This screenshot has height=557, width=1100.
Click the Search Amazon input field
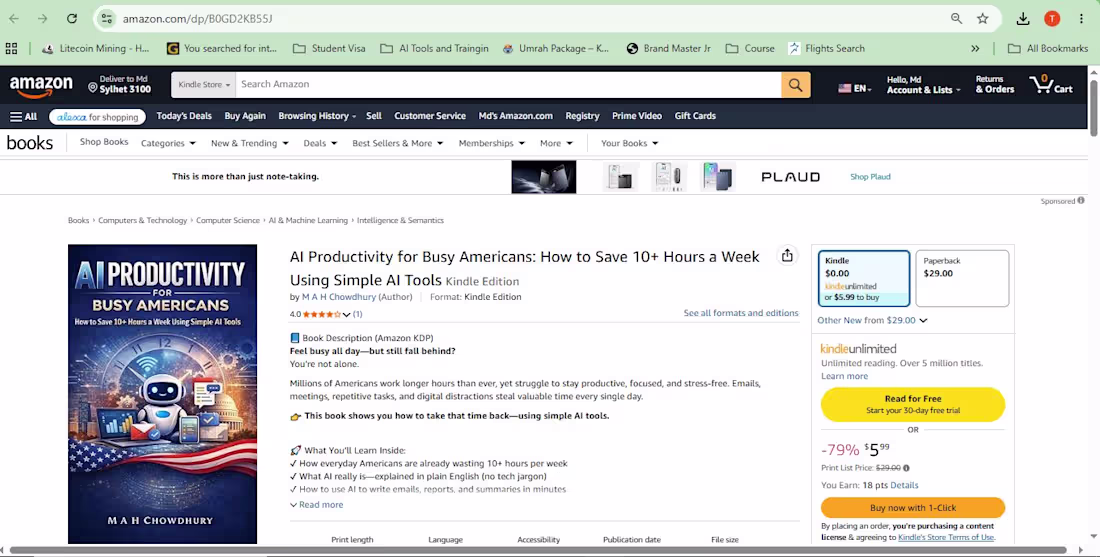[508, 85]
